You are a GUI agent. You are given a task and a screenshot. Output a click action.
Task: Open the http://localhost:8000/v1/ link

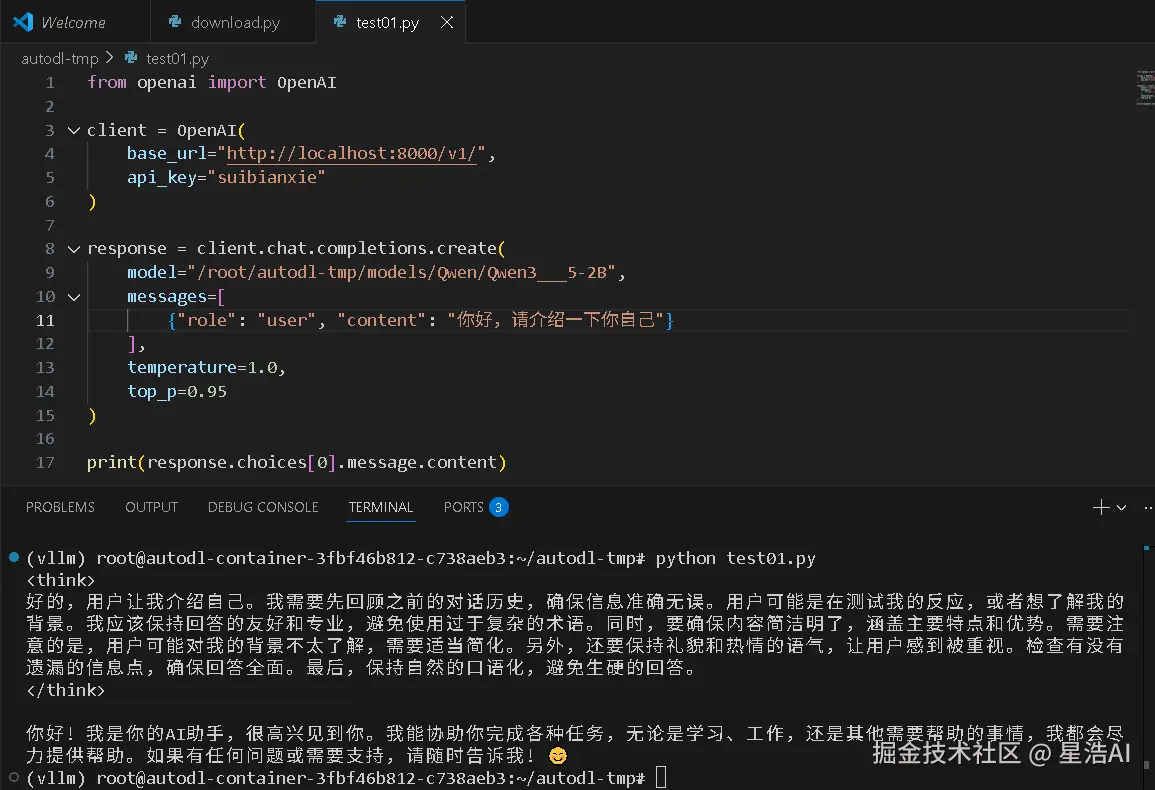(351, 153)
